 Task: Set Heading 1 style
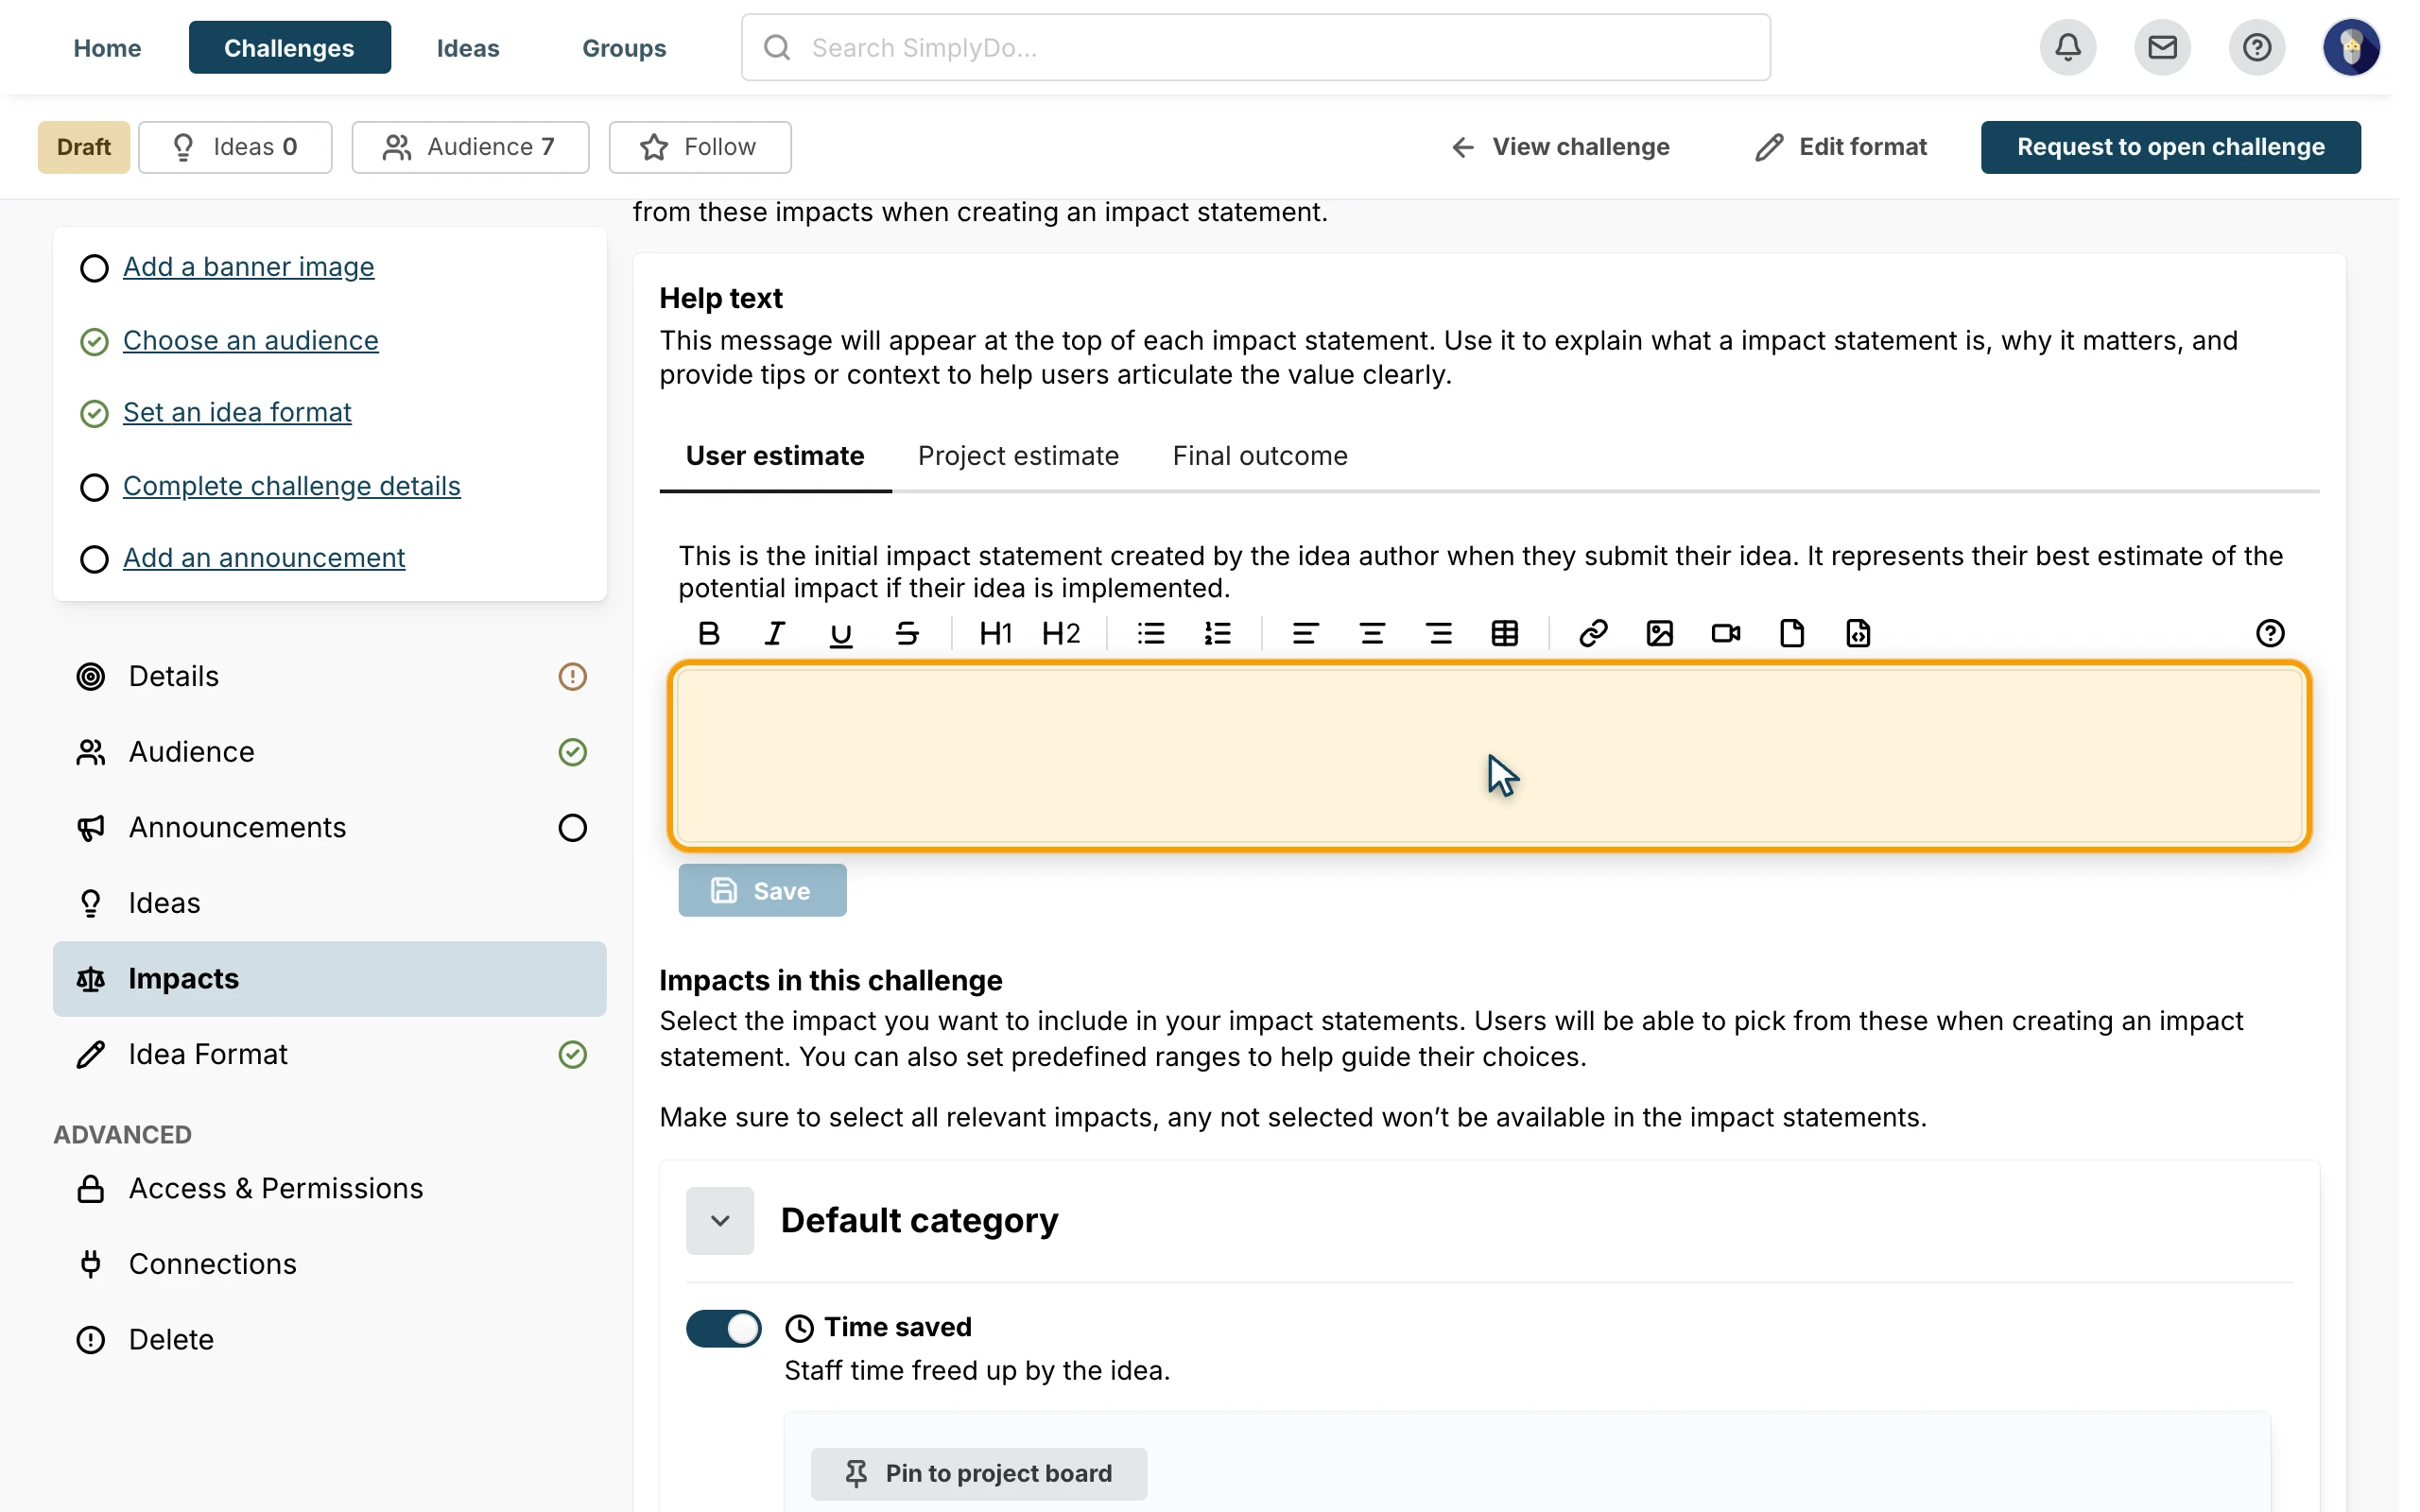(x=995, y=634)
